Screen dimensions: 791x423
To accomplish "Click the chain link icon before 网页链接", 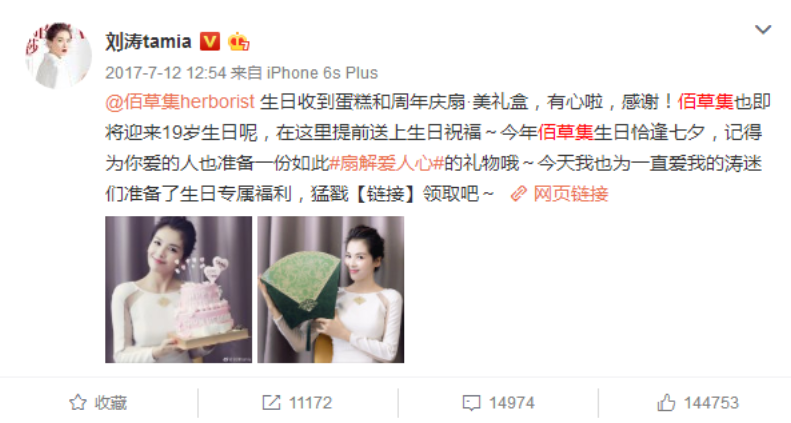I will pos(519,194).
